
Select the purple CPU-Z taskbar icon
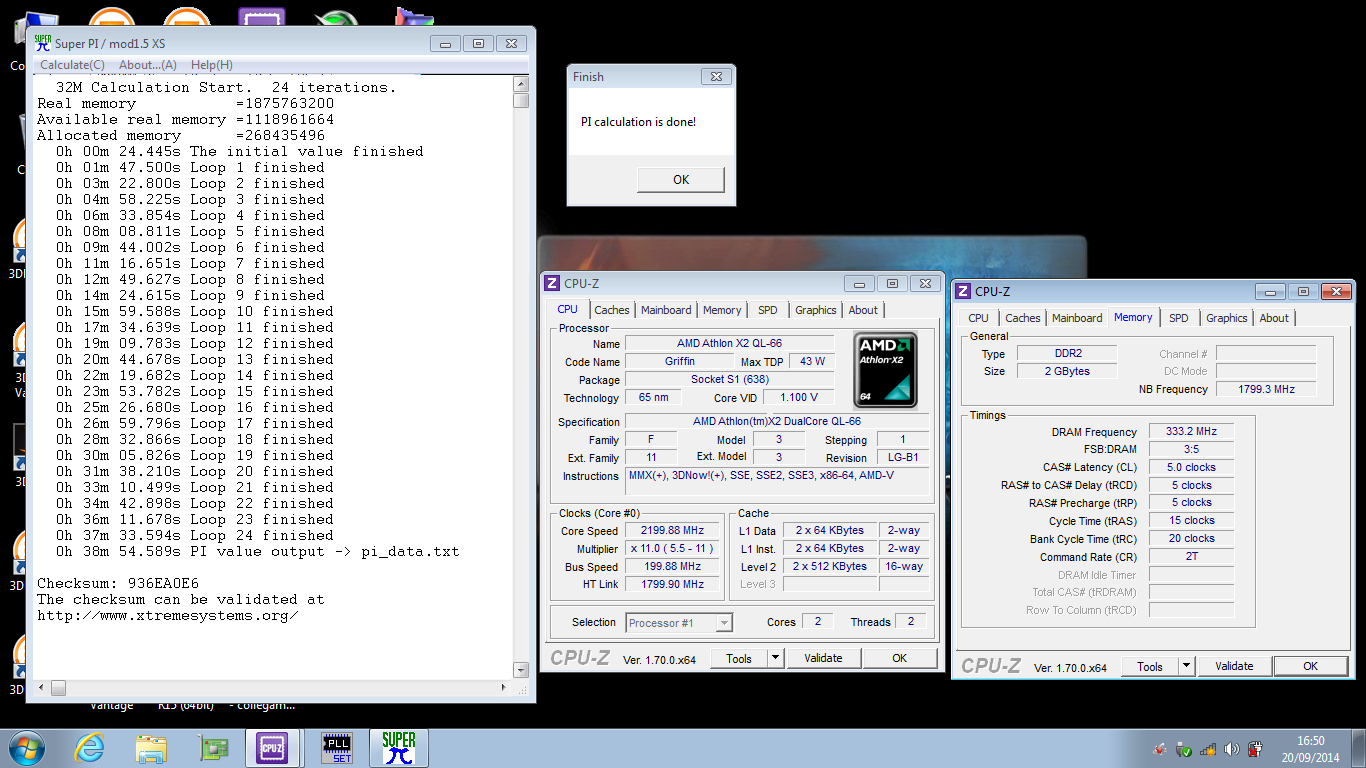pyautogui.click(x=272, y=747)
